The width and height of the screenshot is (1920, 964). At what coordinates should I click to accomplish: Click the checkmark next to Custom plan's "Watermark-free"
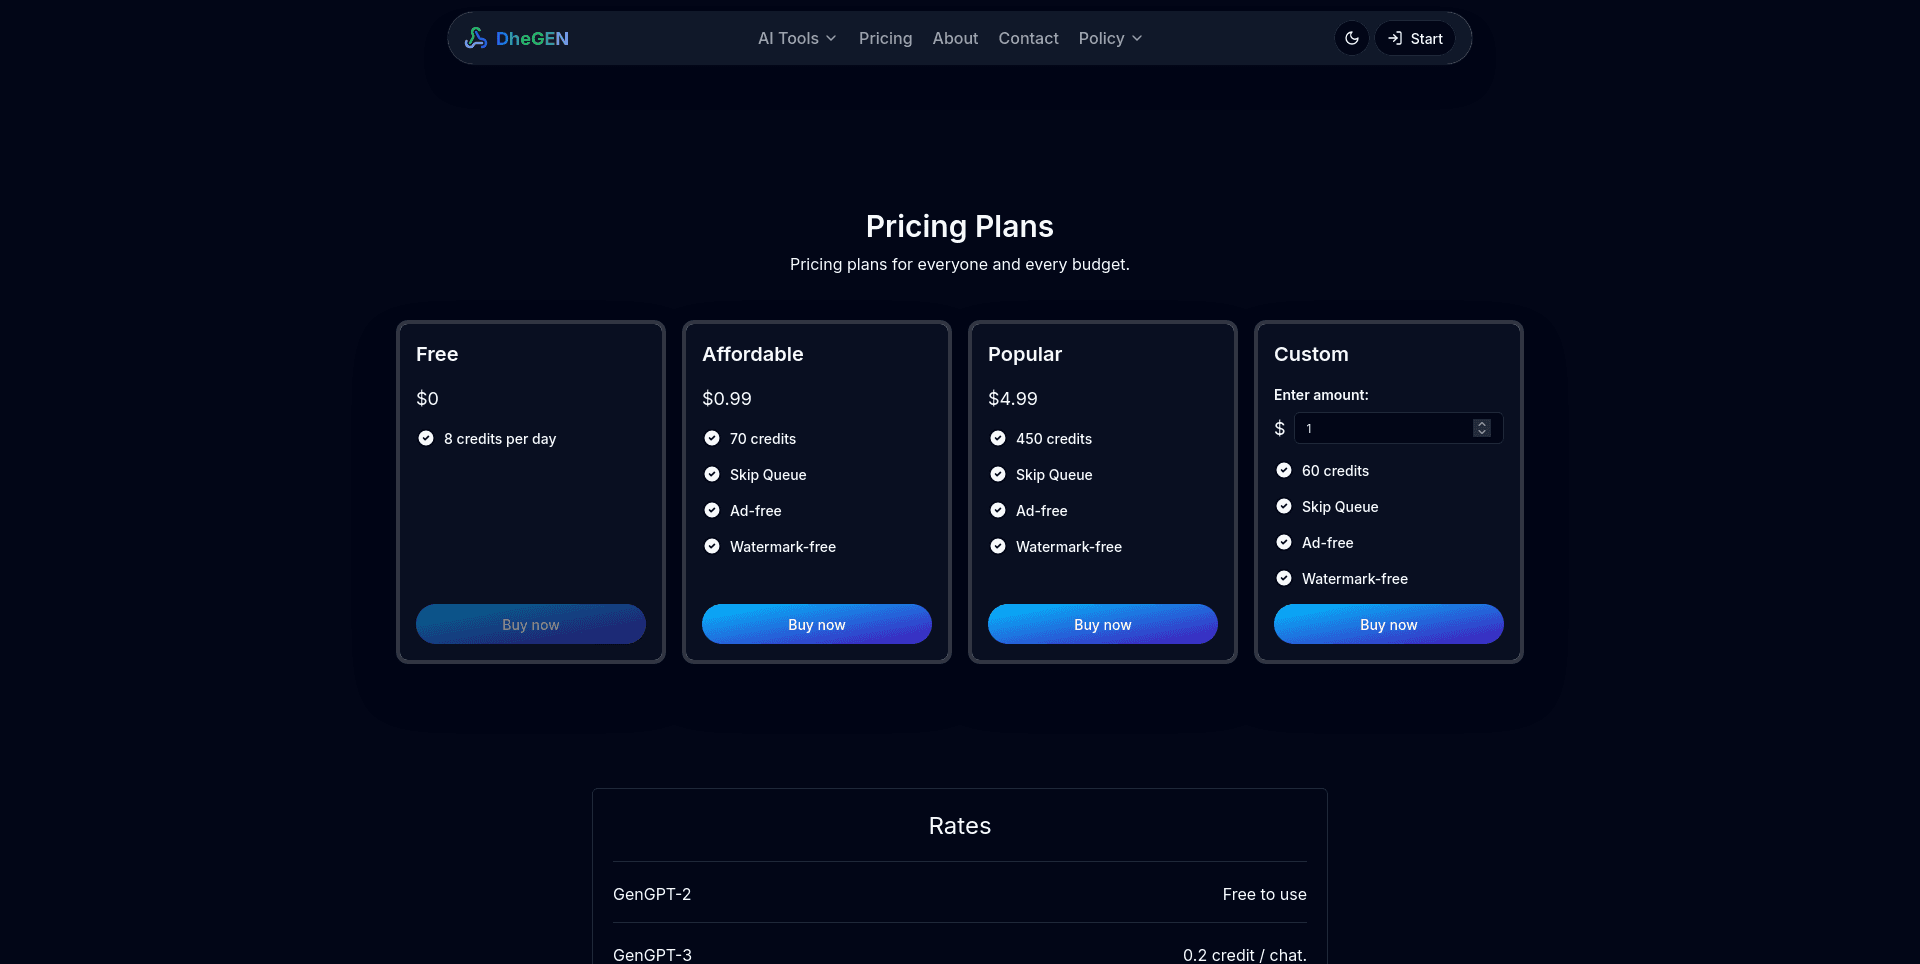[1284, 578]
